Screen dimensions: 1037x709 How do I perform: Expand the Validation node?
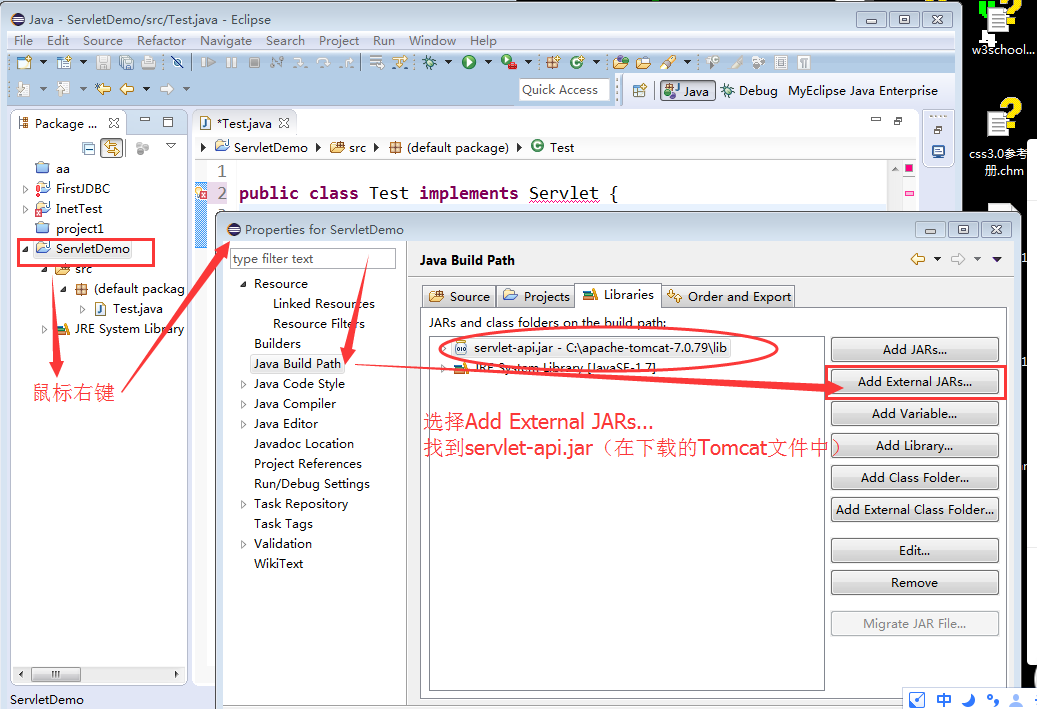coord(243,544)
